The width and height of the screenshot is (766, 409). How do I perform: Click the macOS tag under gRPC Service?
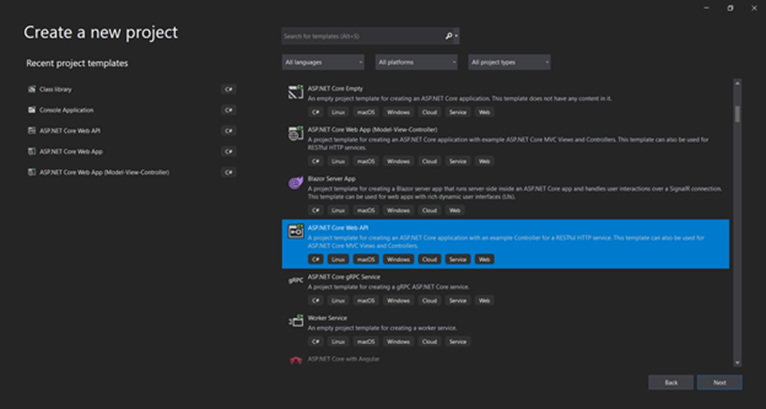[x=366, y=301]
